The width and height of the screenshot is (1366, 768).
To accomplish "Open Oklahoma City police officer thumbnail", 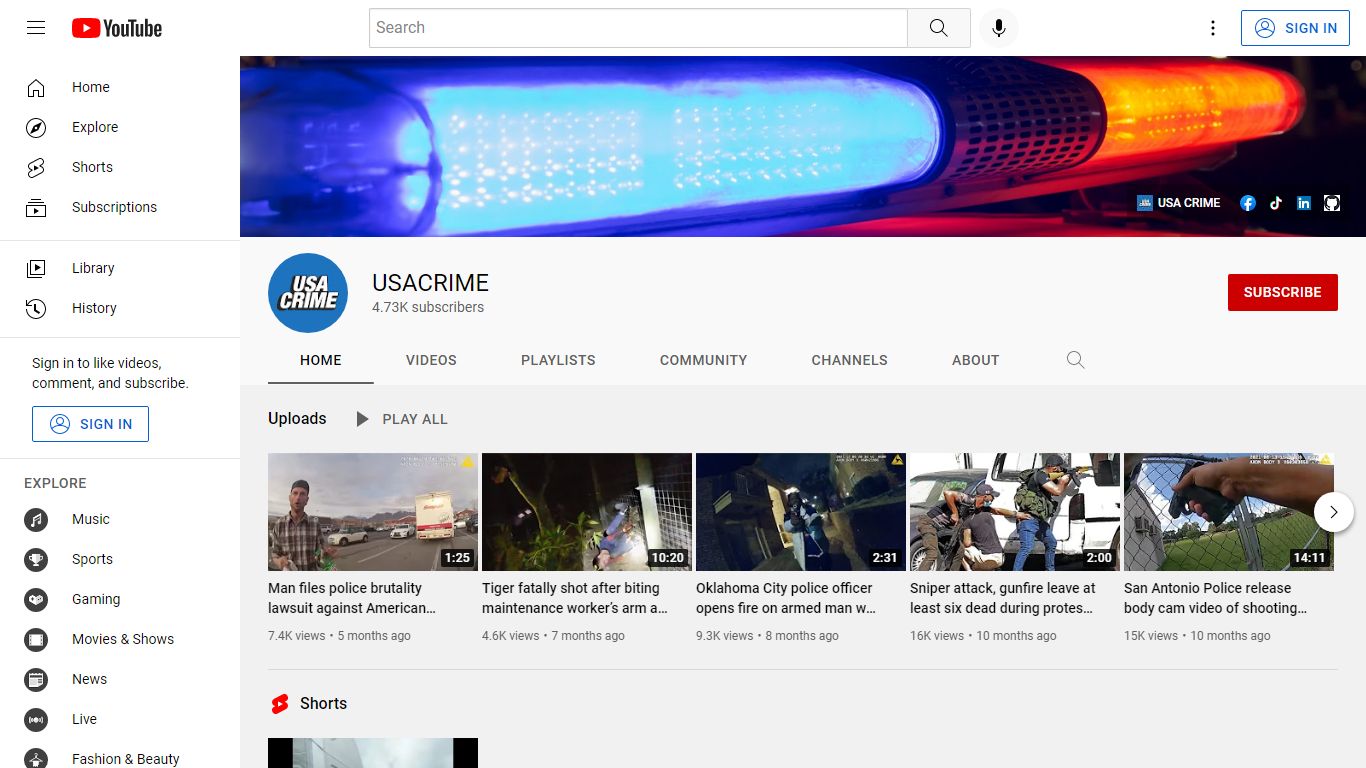I will 801,512.
